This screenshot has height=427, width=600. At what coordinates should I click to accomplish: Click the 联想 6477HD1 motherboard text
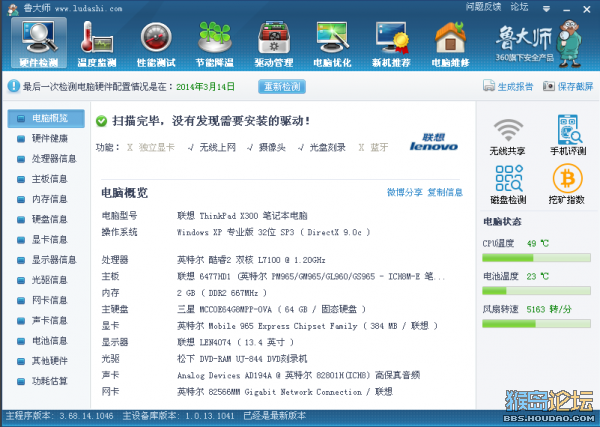pos(311,276)
